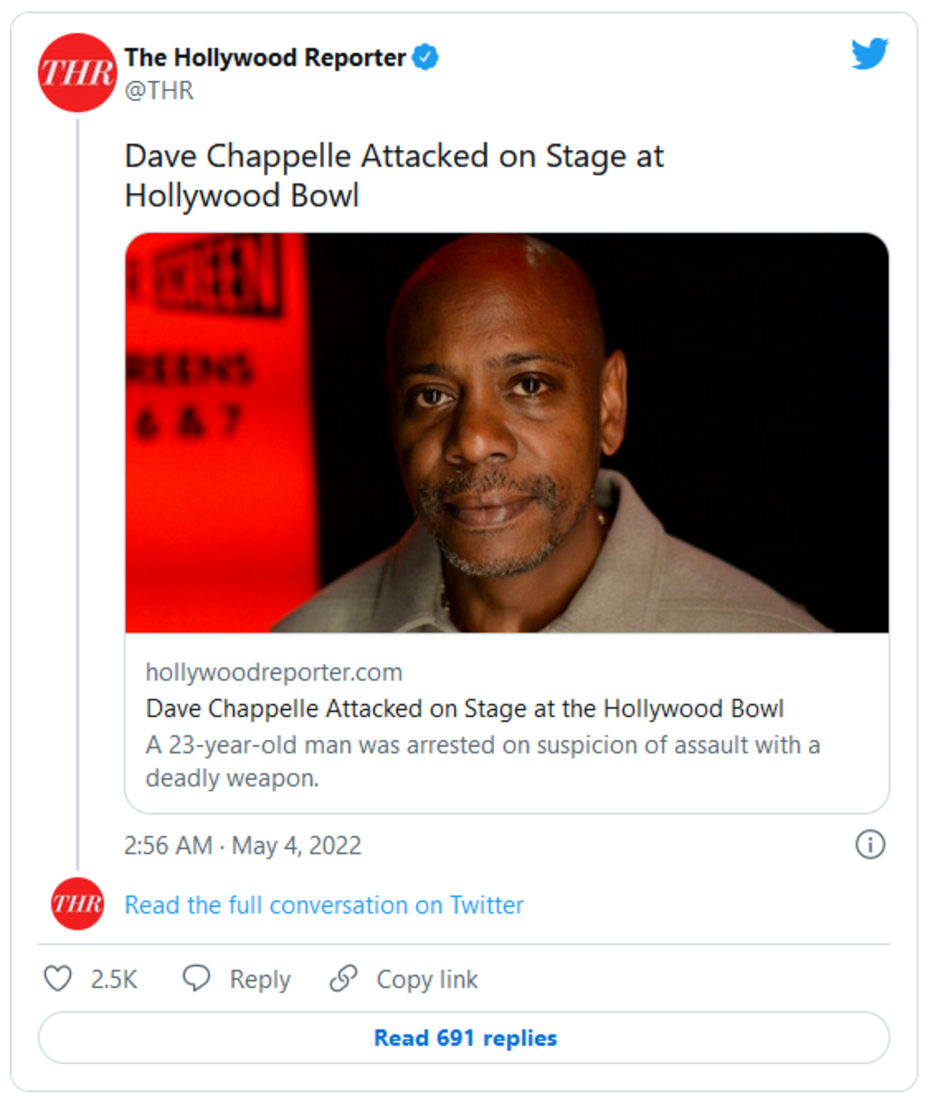930x1102 pixels.
Task: Like the tweet with the heart icon
Action: tap(59, 978)
